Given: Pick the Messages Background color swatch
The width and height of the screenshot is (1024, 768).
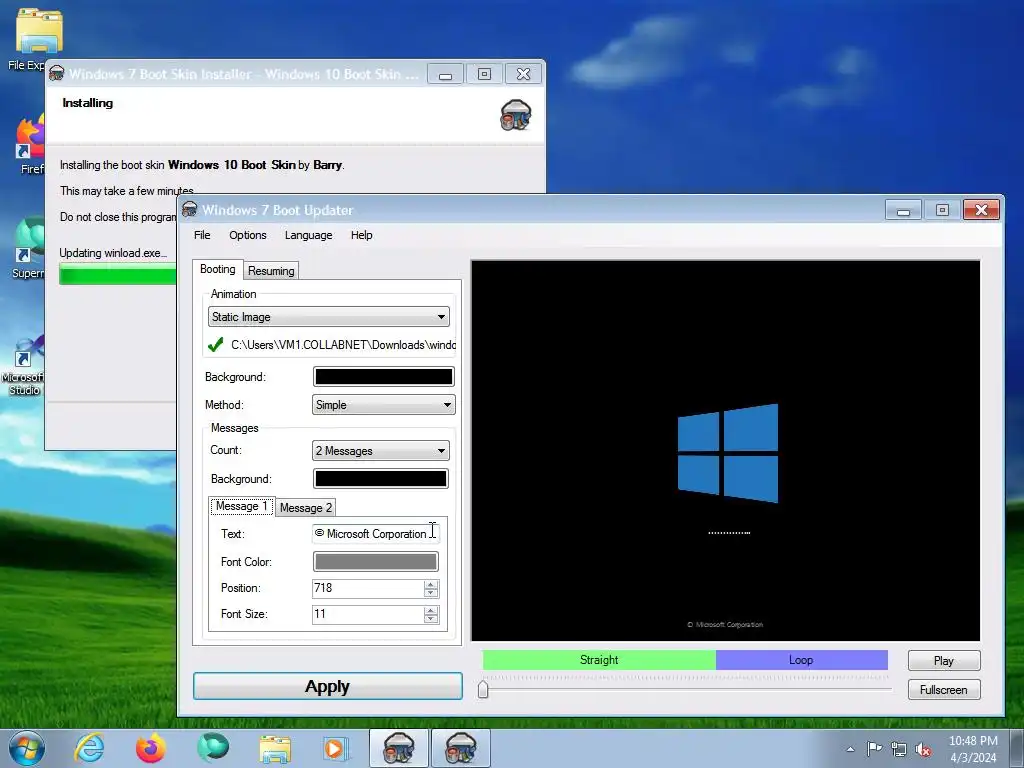Looking at the screenshot, I should [x=381, y=479].
